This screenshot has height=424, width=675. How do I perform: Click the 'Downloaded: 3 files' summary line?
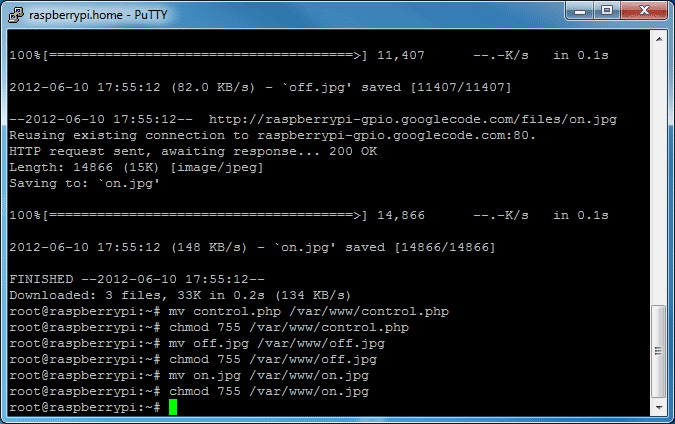[x=180, y=296]
